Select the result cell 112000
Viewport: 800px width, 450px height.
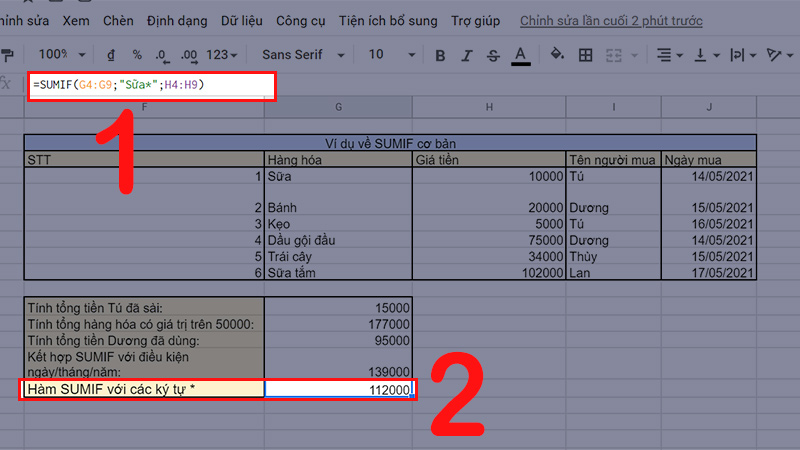338,389
